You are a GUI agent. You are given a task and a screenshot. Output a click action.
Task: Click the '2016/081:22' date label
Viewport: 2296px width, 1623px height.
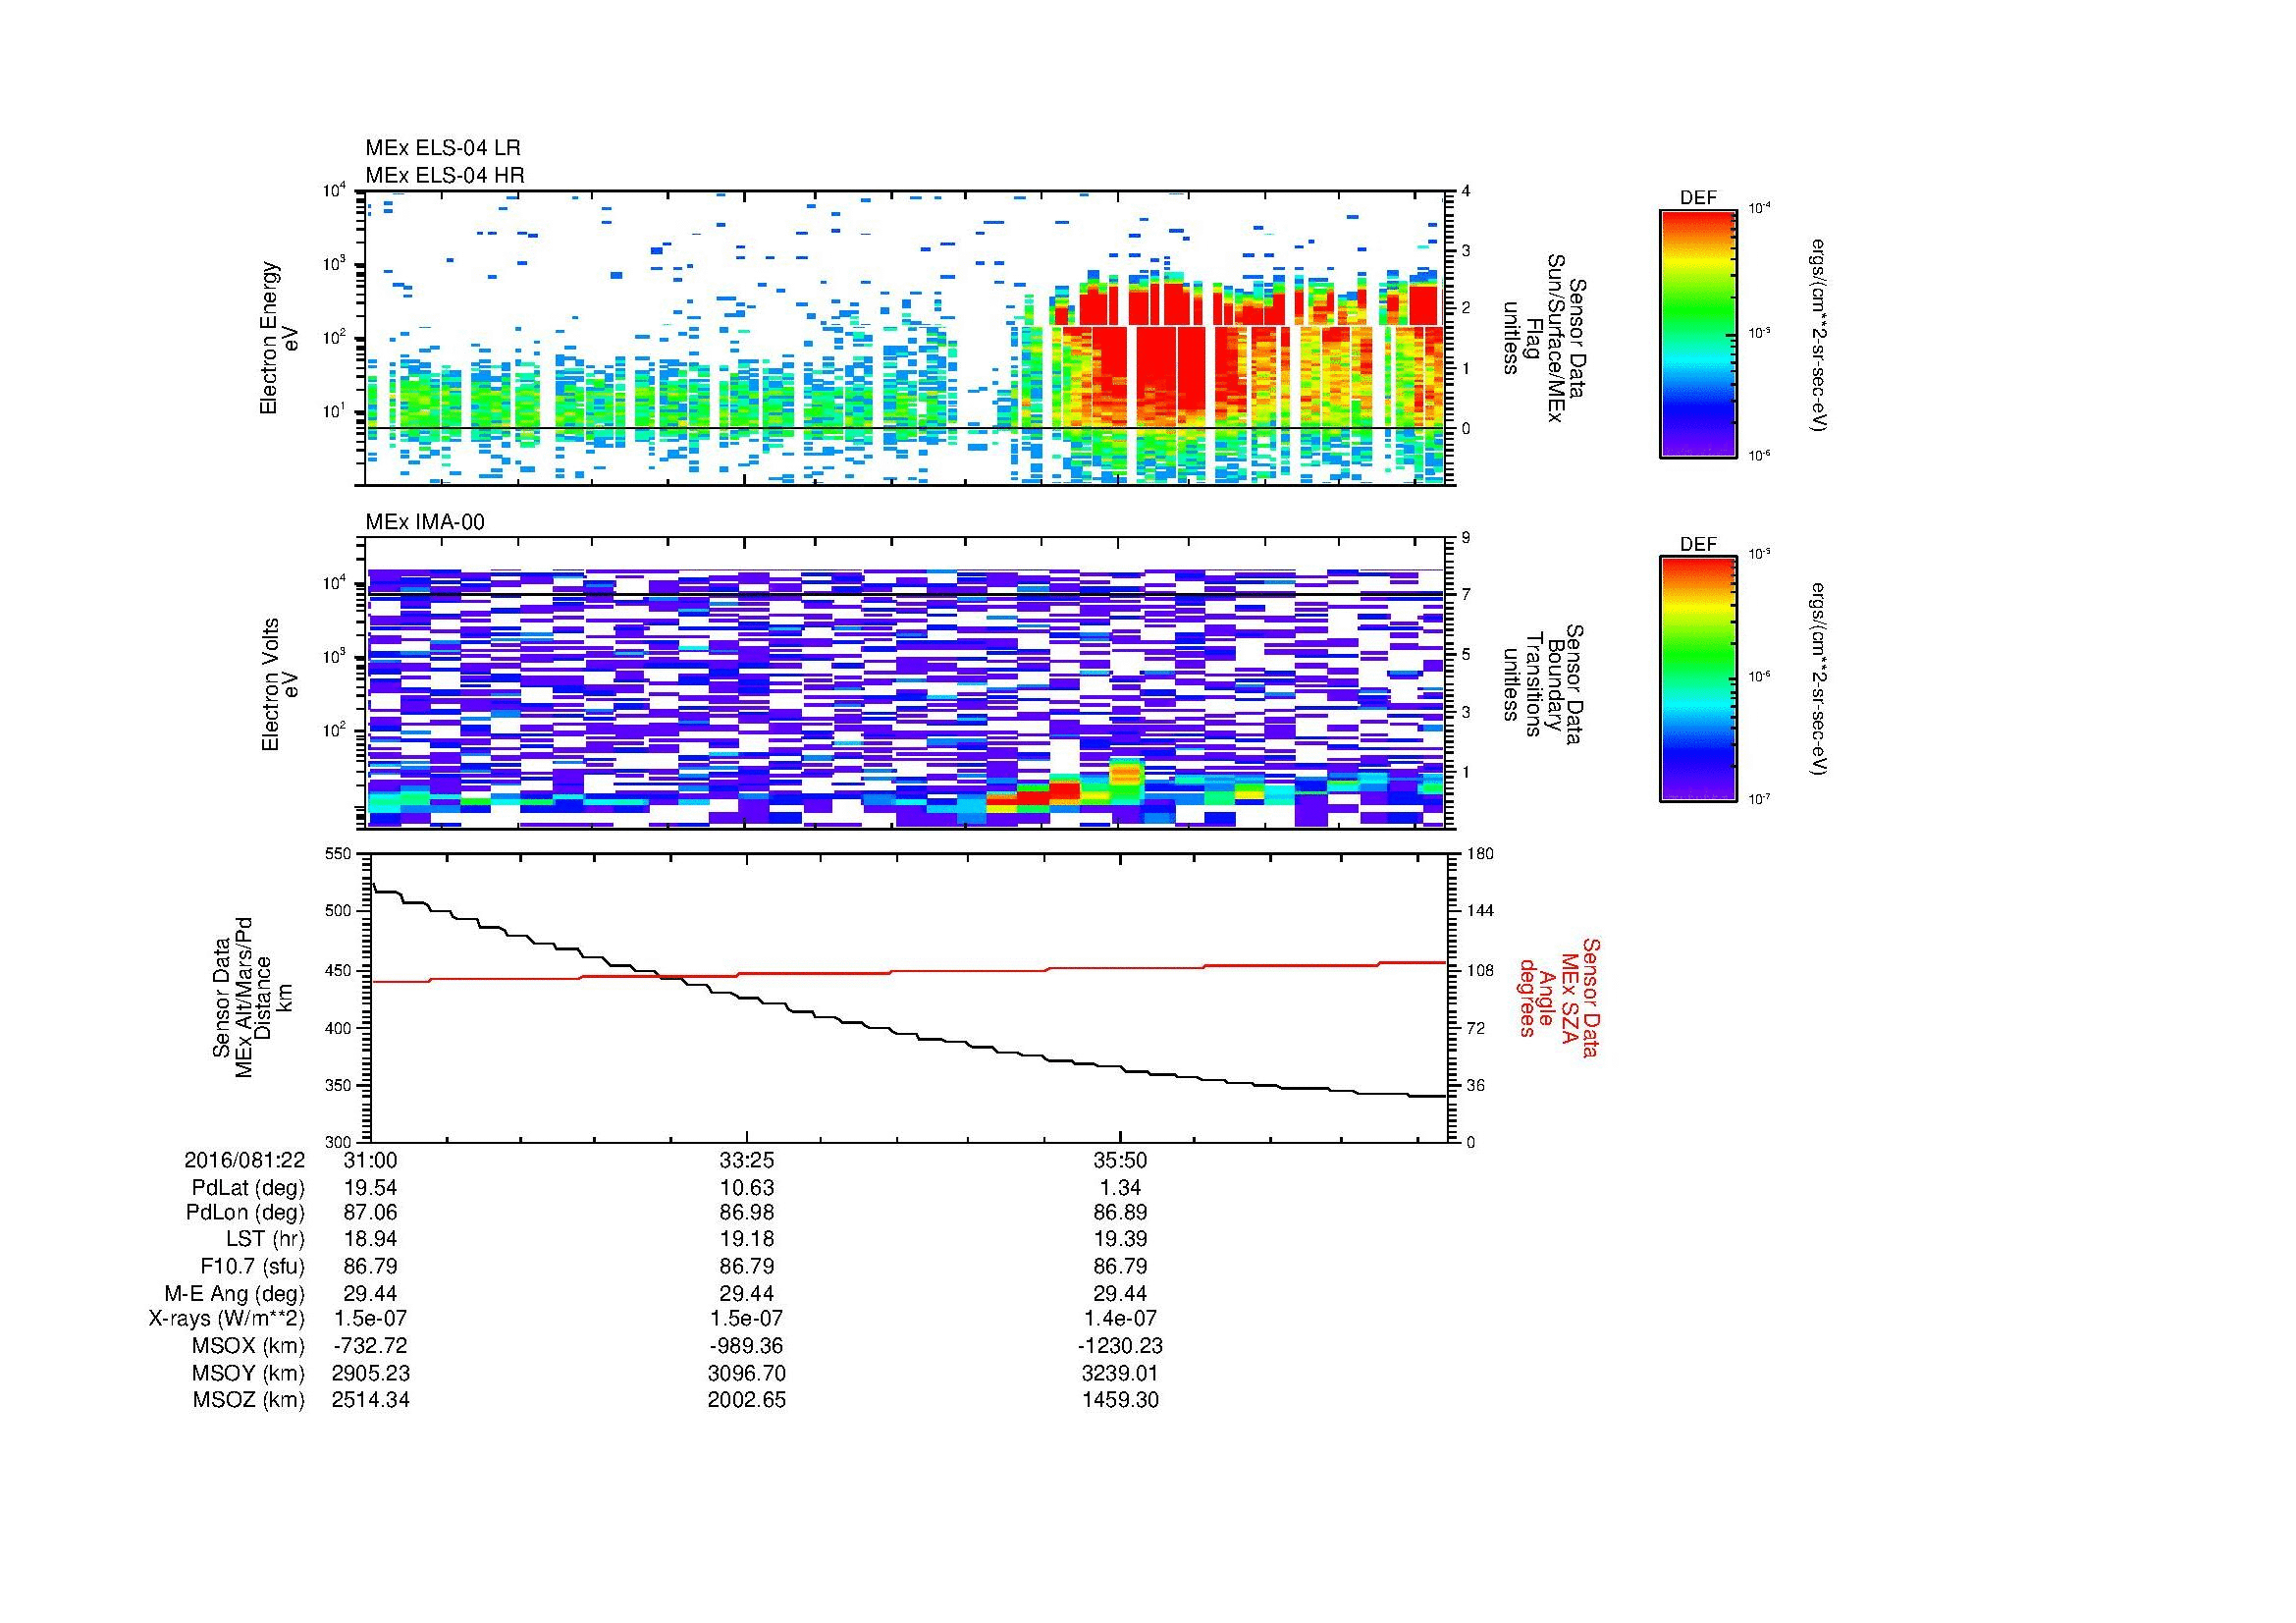pos(245,1160)
